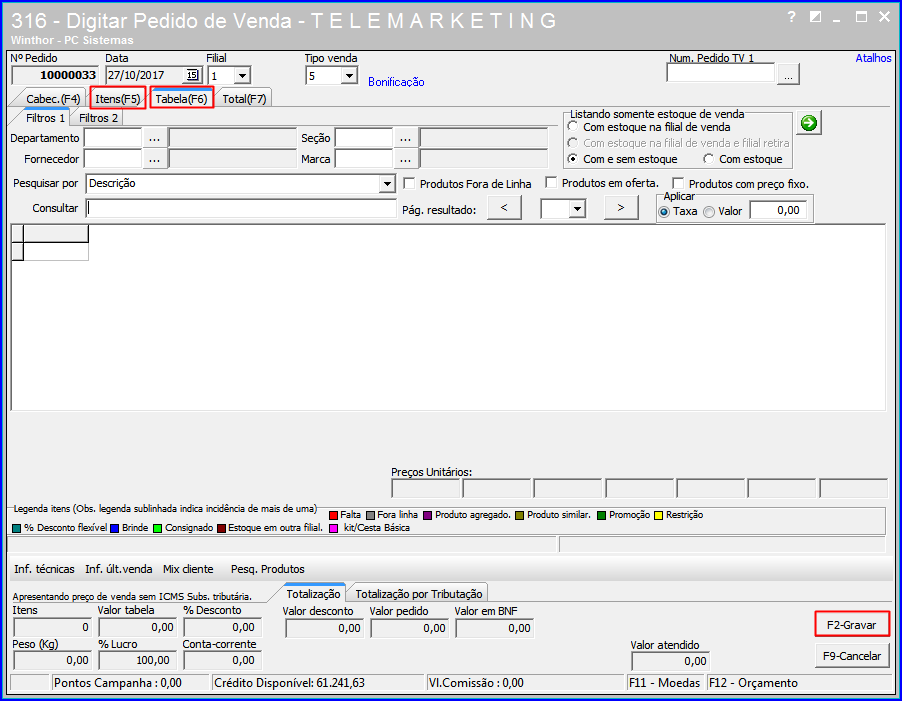Select Com estoque na filial de venda
Viewport: 902px width, 701px height.
(x=573, y=126)
